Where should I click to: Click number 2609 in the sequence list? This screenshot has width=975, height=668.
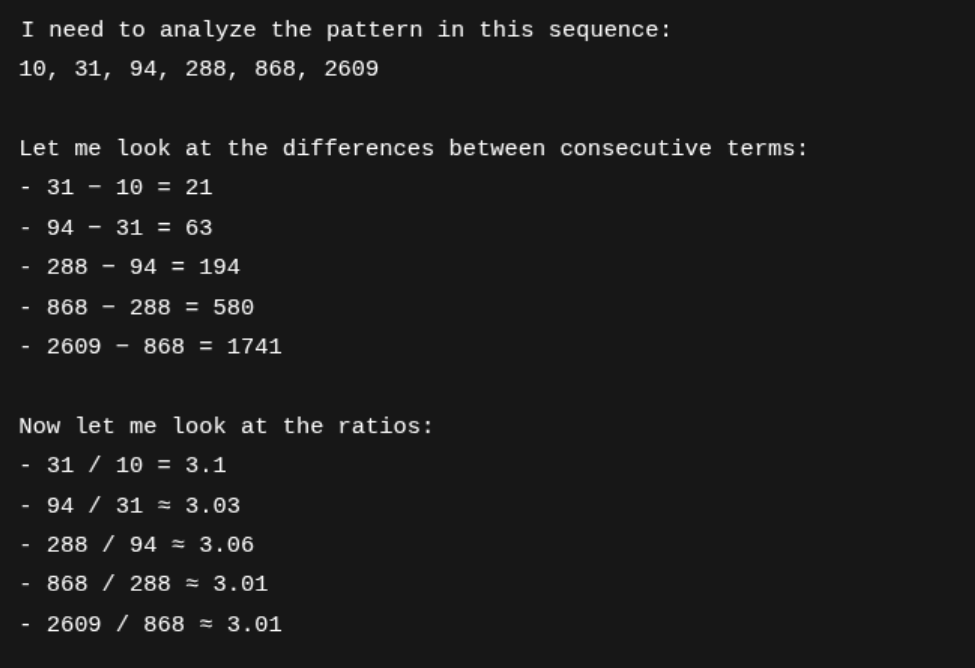click(x=351, y=70)
